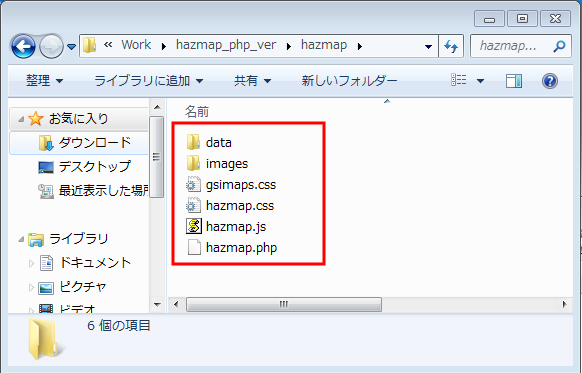Click the folder icon in the address bar

pyautogui.click(x=89, y=46)
